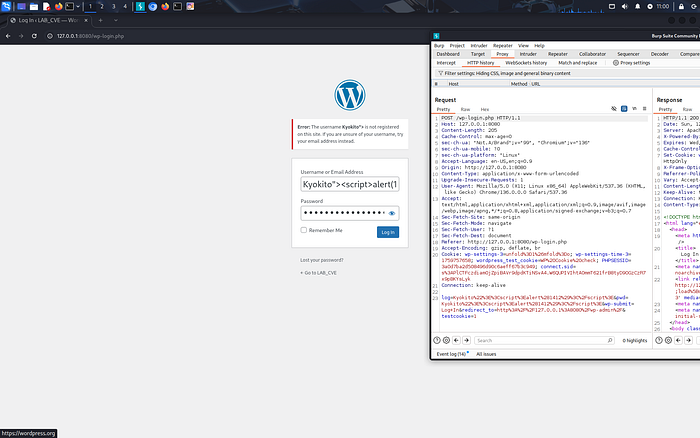Image resolution: width=700 pixels, height=438 pixels.
Task: Expand the browser tab list dropdown
Action: 116,20
